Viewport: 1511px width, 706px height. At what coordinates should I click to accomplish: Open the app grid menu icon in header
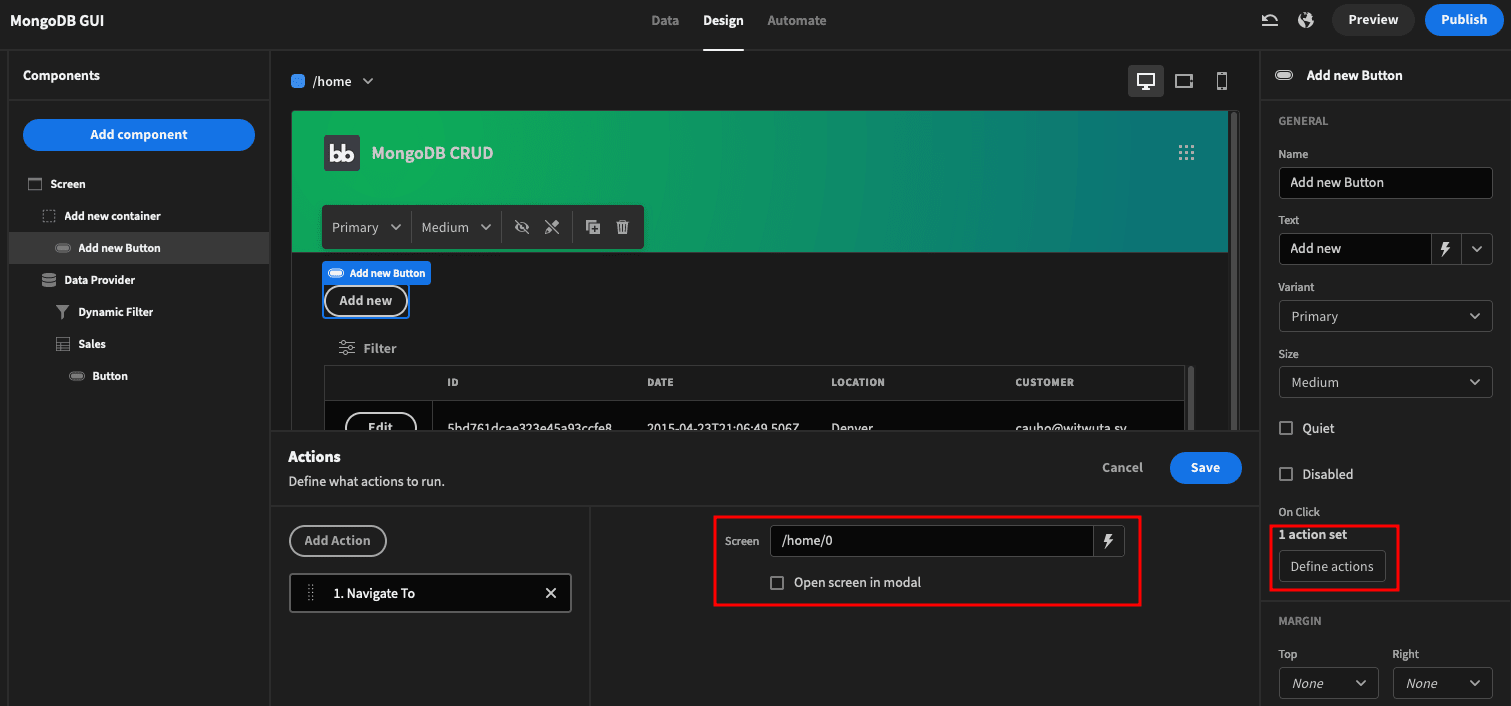point(1187,153)
